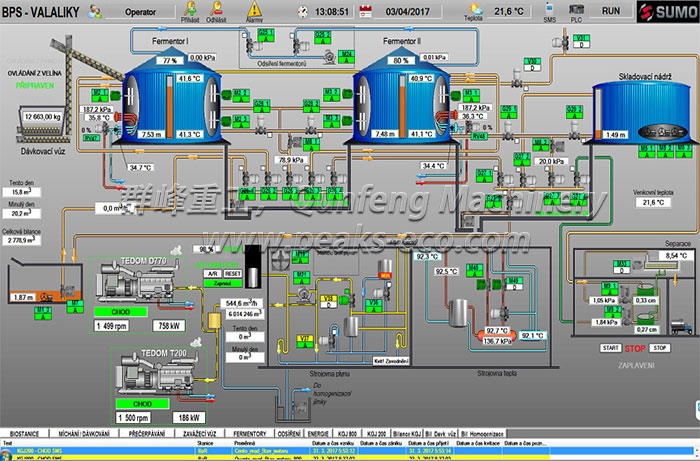Switch to the BIOSTANICE tab
Viewport: 700px width, 461px height.
[23, 434]
